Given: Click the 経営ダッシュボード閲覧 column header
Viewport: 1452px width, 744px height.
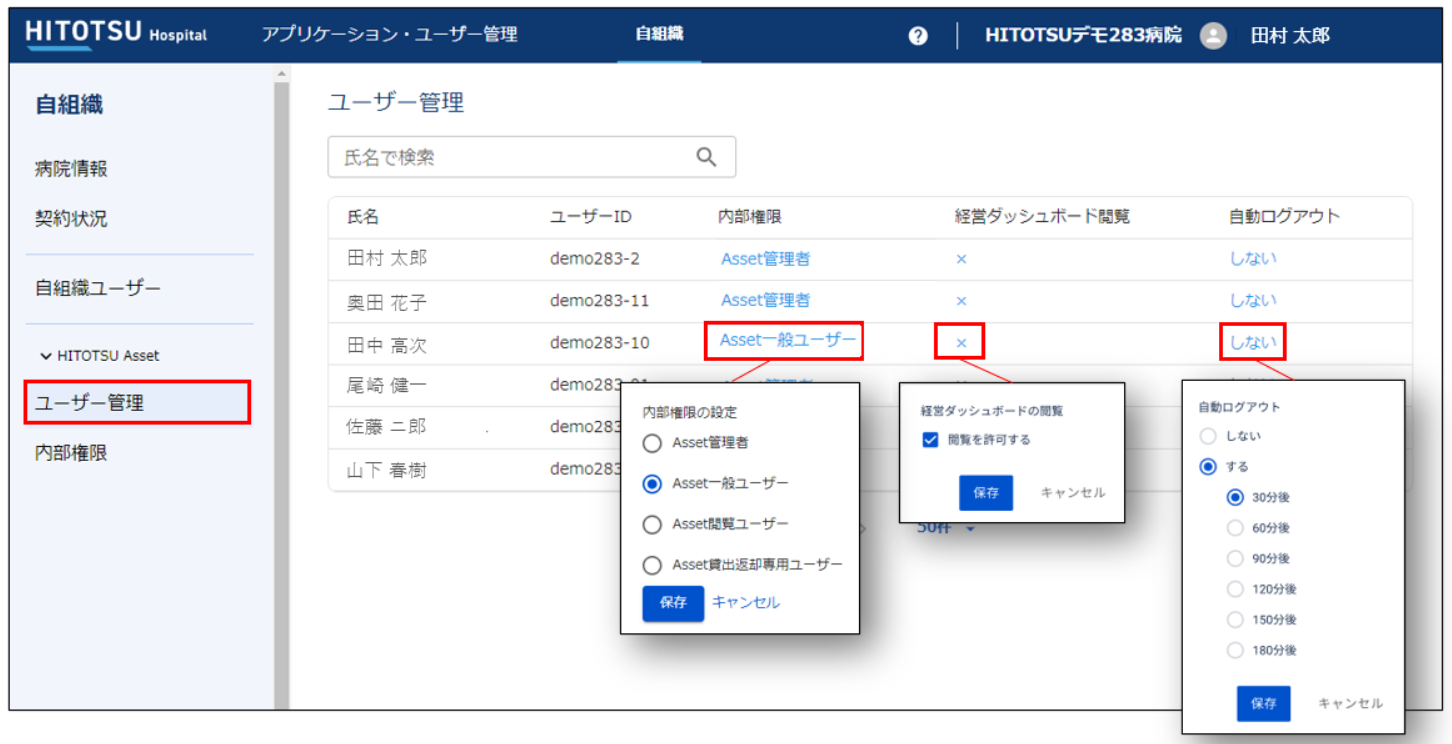Looking at the screenshot, I should [1043, 217].
